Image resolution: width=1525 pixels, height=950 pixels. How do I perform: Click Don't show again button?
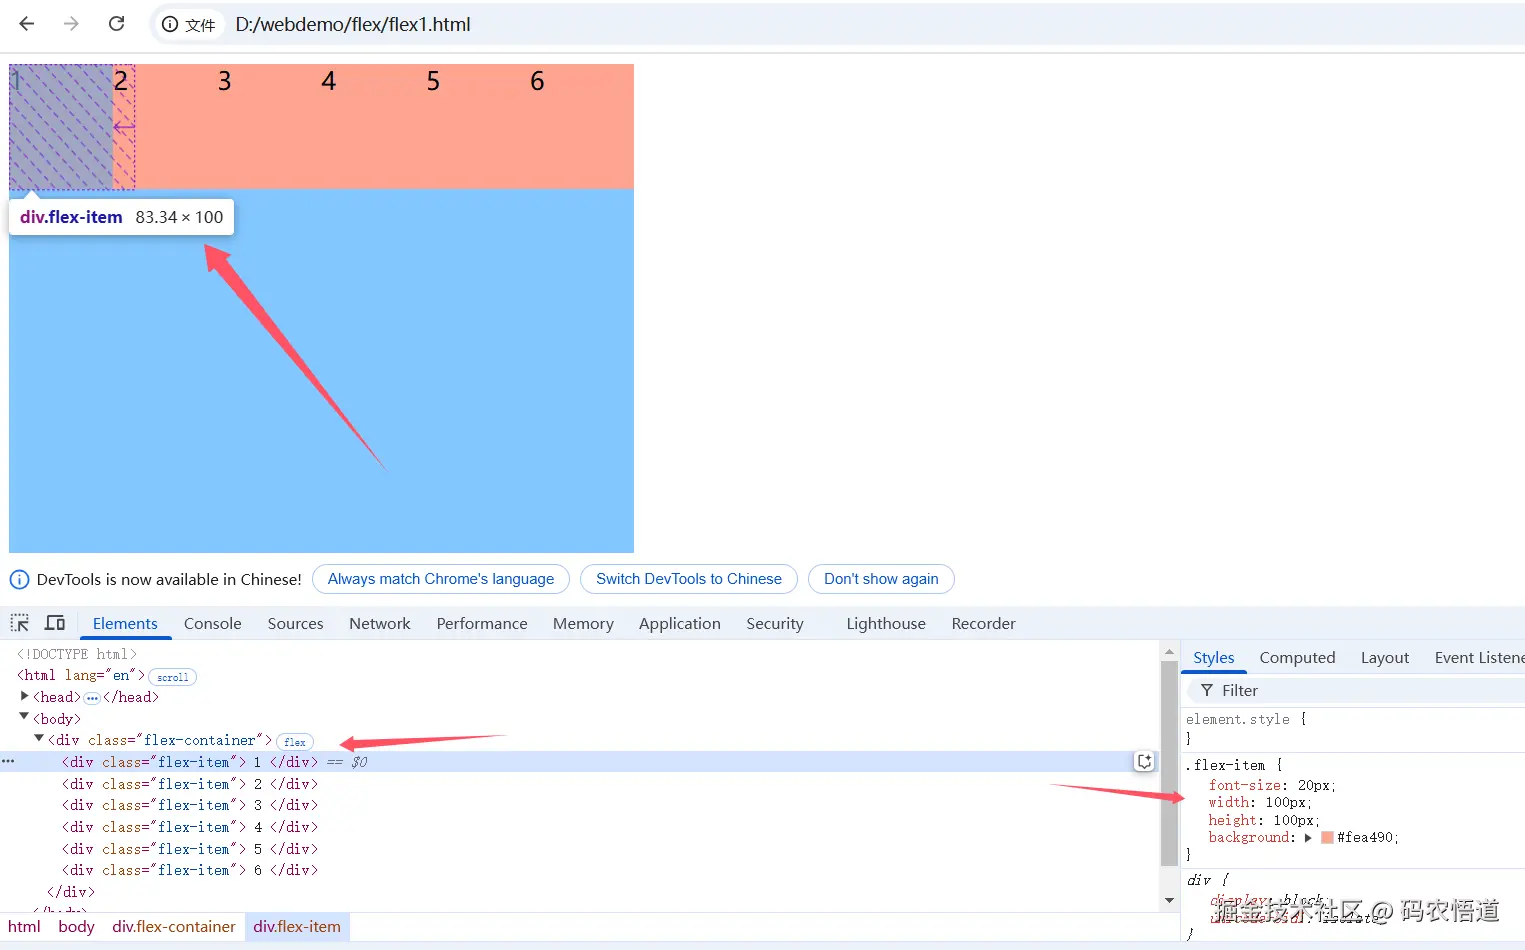pos(881,579)
